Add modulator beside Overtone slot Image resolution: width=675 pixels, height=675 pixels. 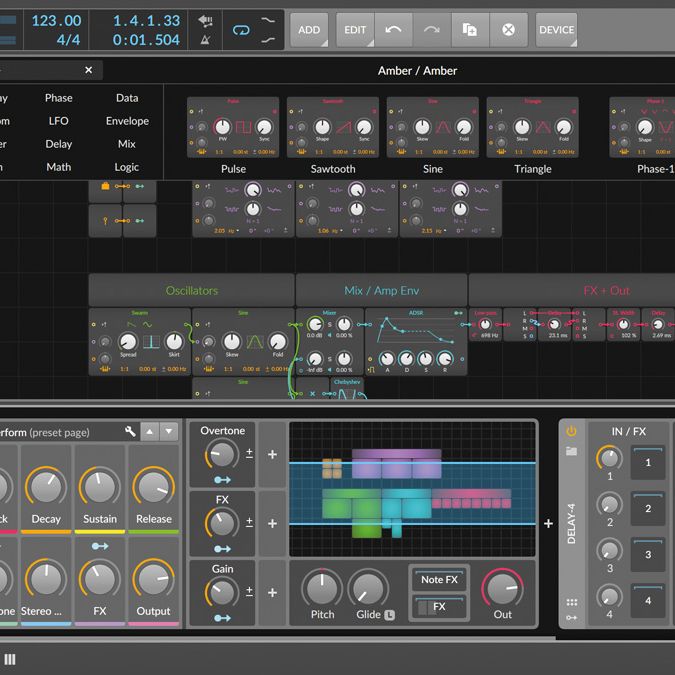point(272,454)
